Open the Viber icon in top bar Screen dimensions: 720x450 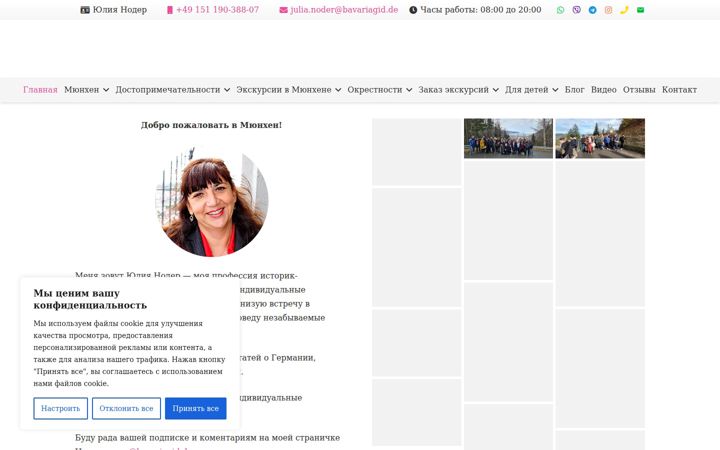tap(576, 10)
